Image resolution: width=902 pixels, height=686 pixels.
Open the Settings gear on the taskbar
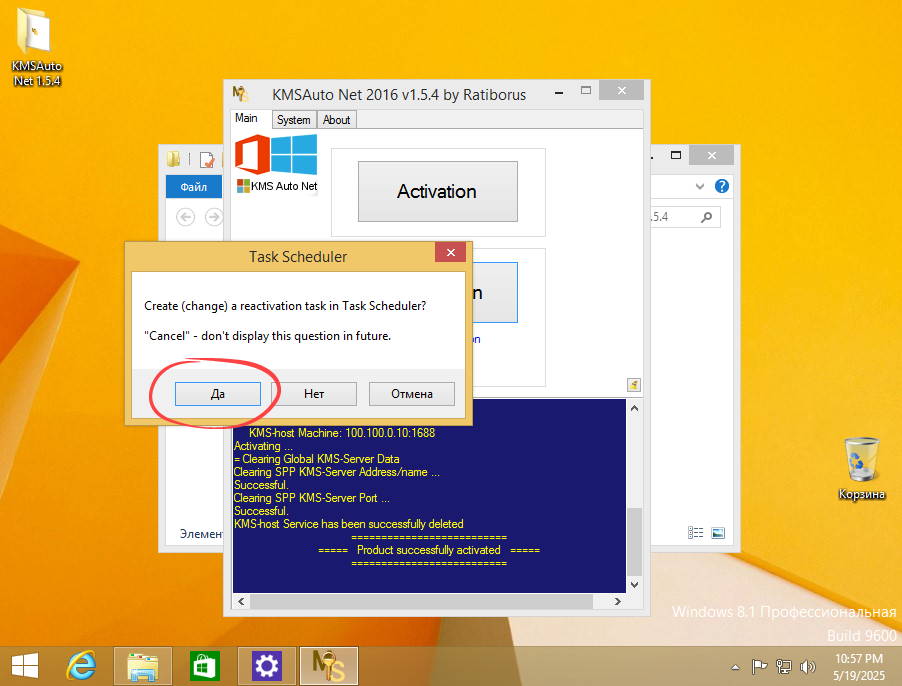(265, 665)
